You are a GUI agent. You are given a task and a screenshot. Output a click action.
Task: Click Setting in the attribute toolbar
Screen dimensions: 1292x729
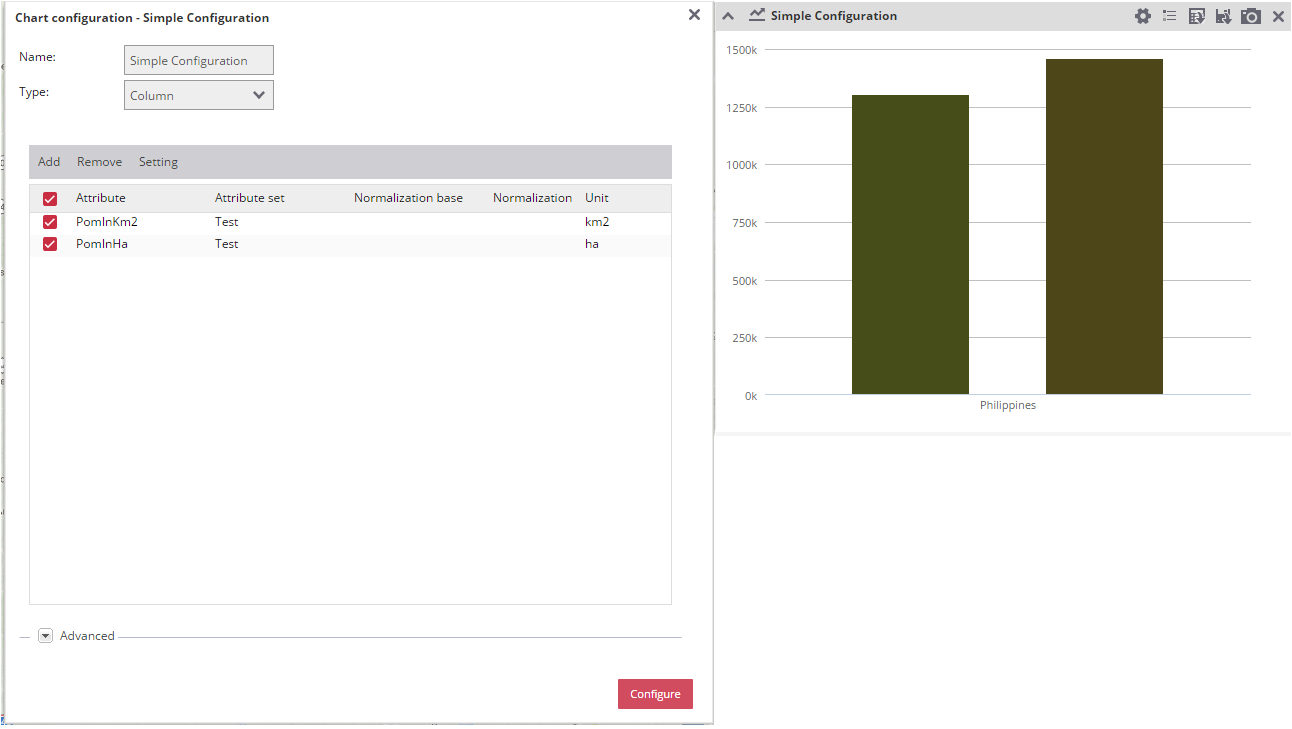[158, 162]
